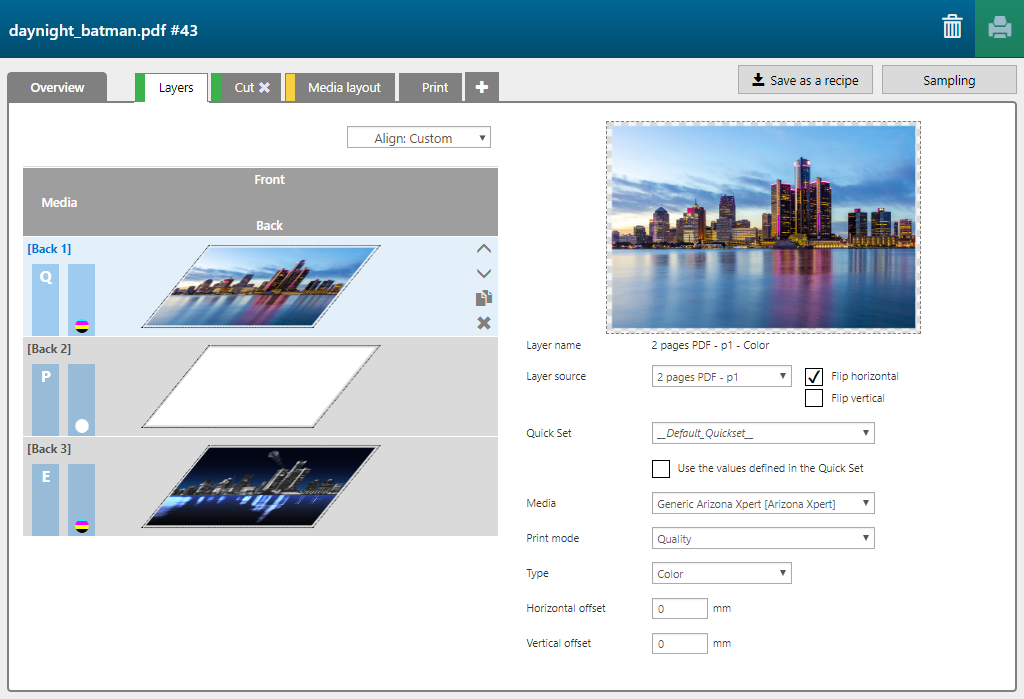The height and width of the screenshot is (699, 1024).
Task: Click the large city skyline preview image
Action: point(763,227)
